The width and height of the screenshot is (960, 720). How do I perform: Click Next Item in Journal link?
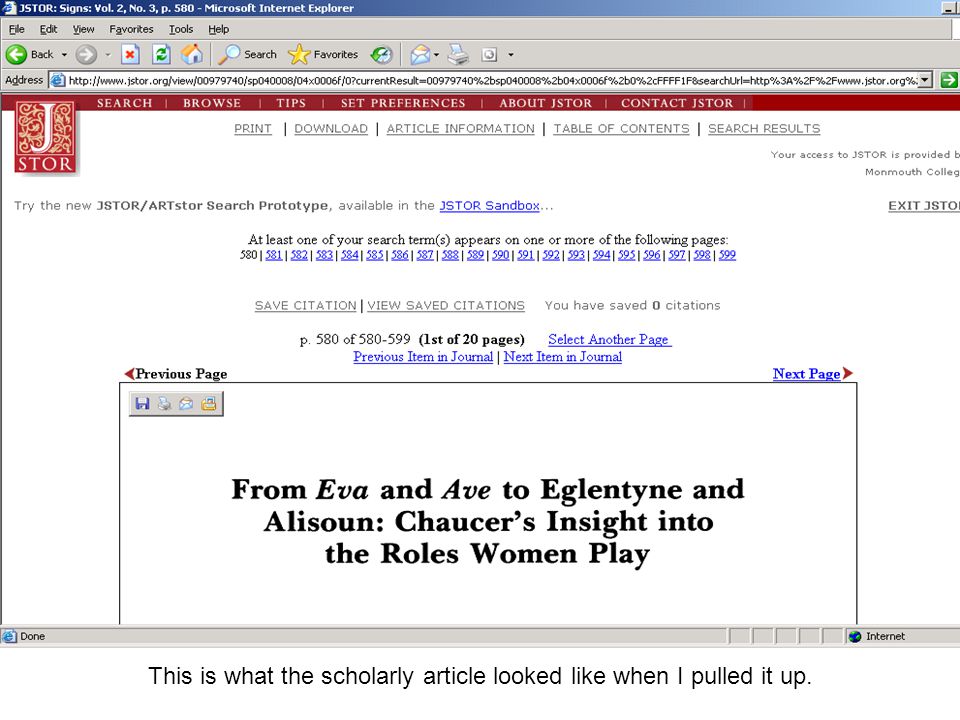(x=563, y=357)
